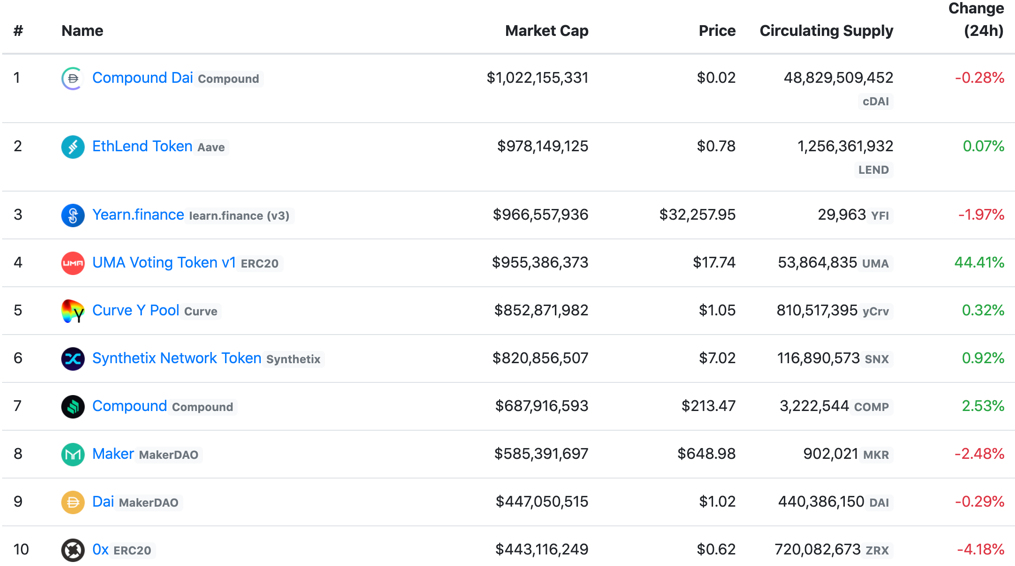This screenshot has width=1015, height=566.
Task: Click the -2.48% change value
Action: 979,455
